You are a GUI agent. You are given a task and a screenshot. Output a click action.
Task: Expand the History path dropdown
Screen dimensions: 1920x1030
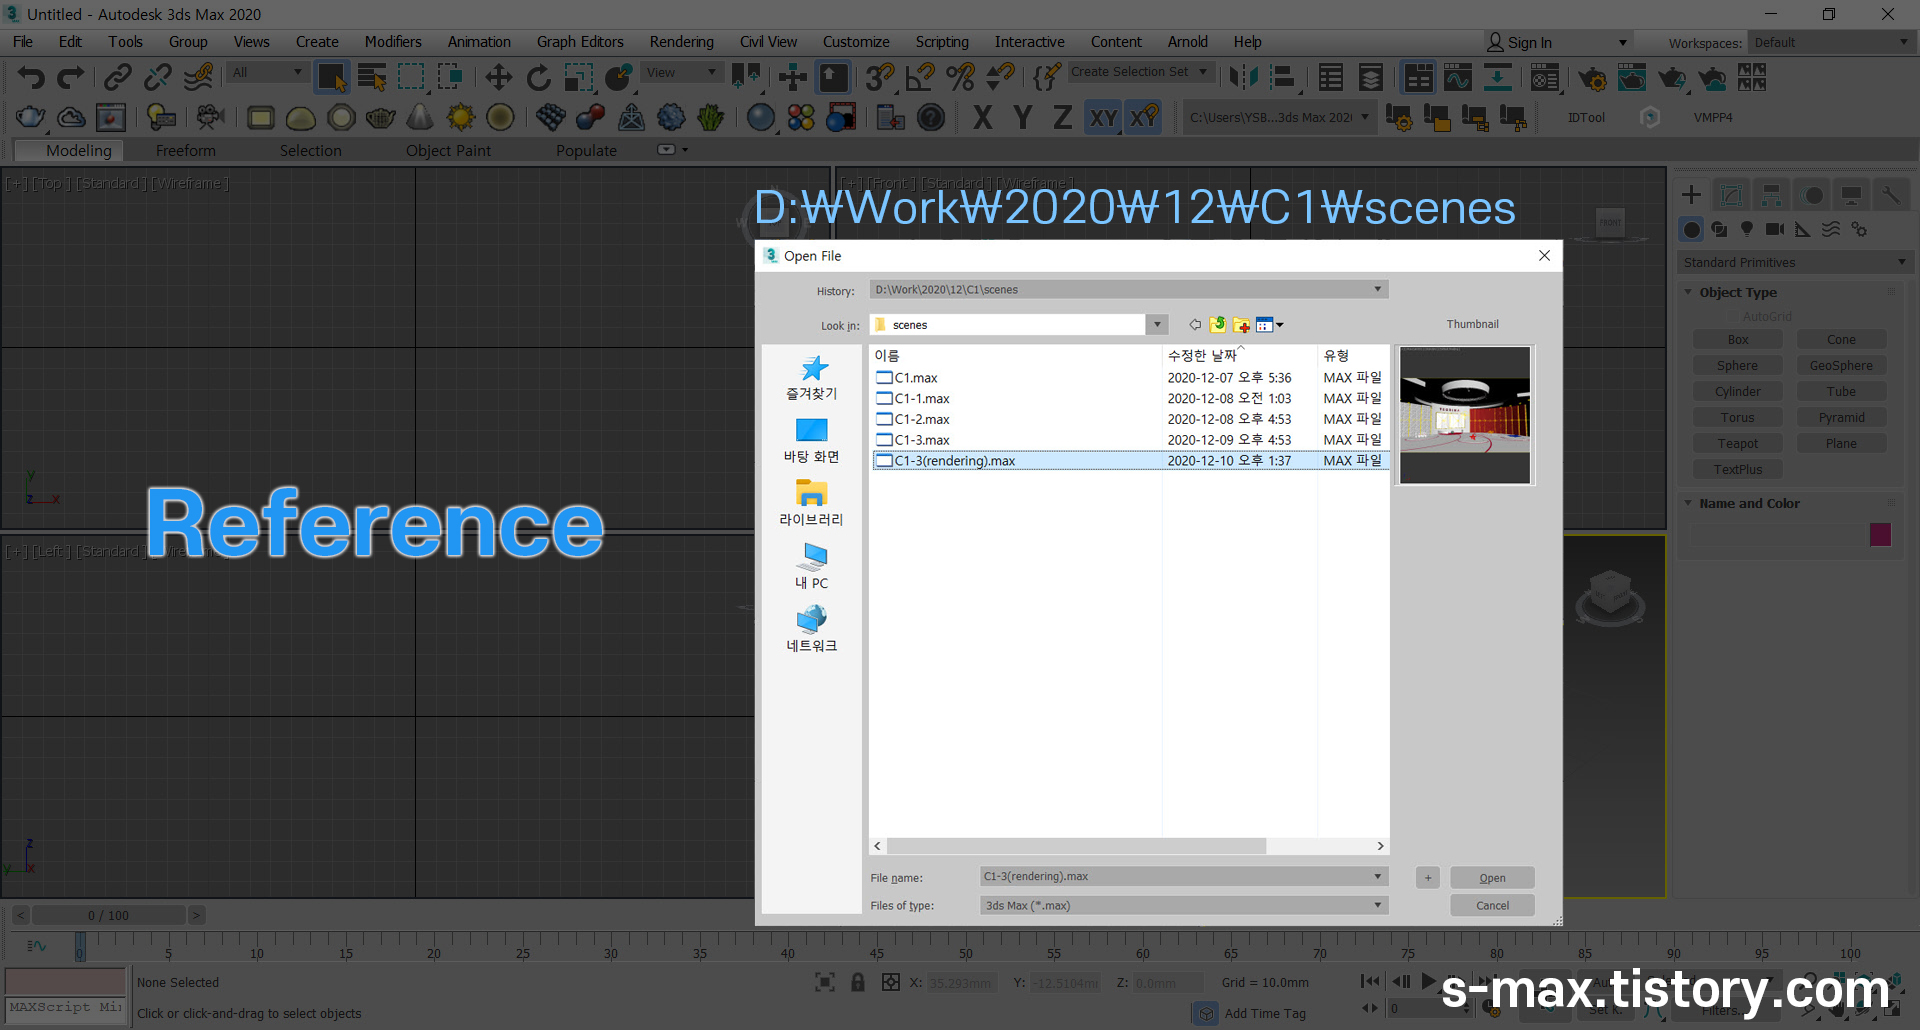1377,290
